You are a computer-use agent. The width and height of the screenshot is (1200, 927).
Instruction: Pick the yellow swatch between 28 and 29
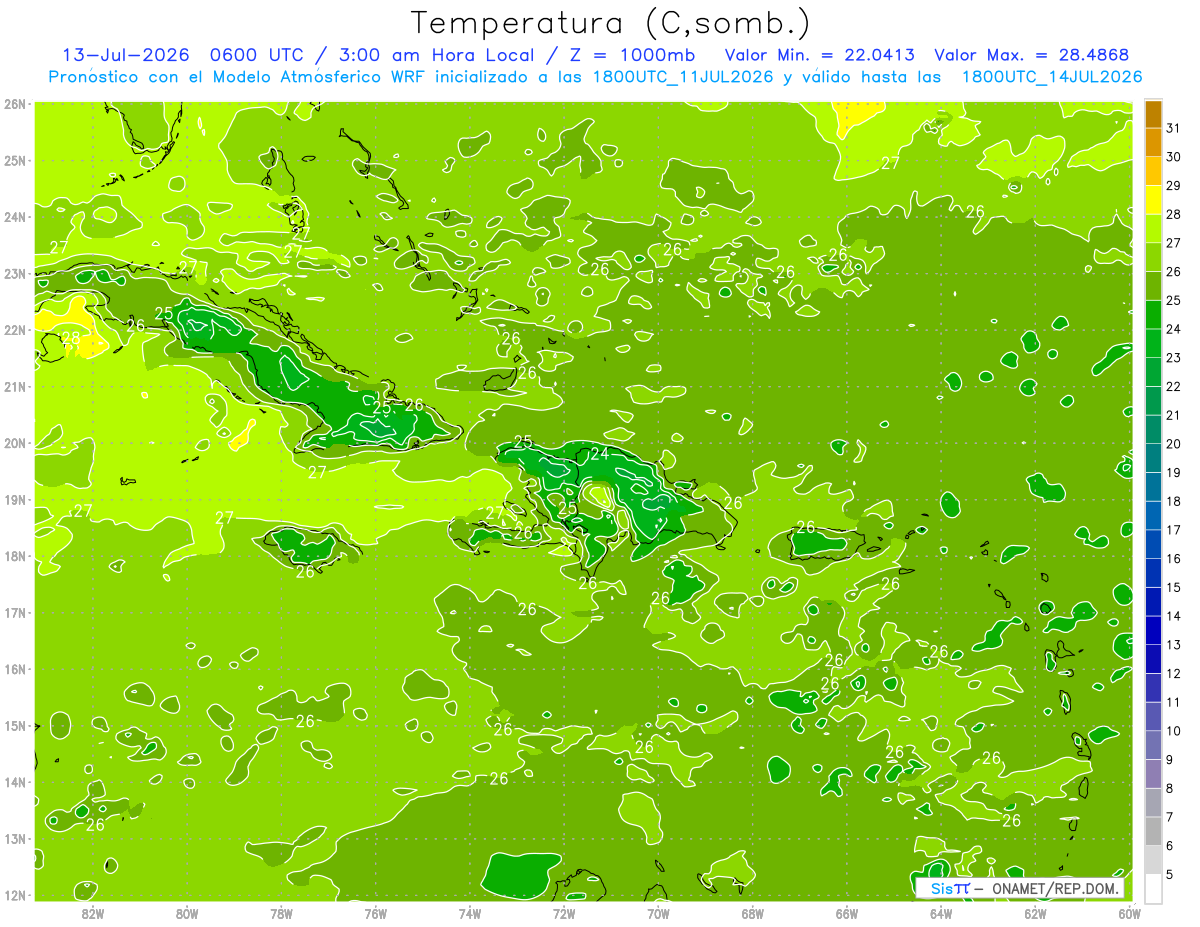pyautogui.click(x=1153, y=200)
